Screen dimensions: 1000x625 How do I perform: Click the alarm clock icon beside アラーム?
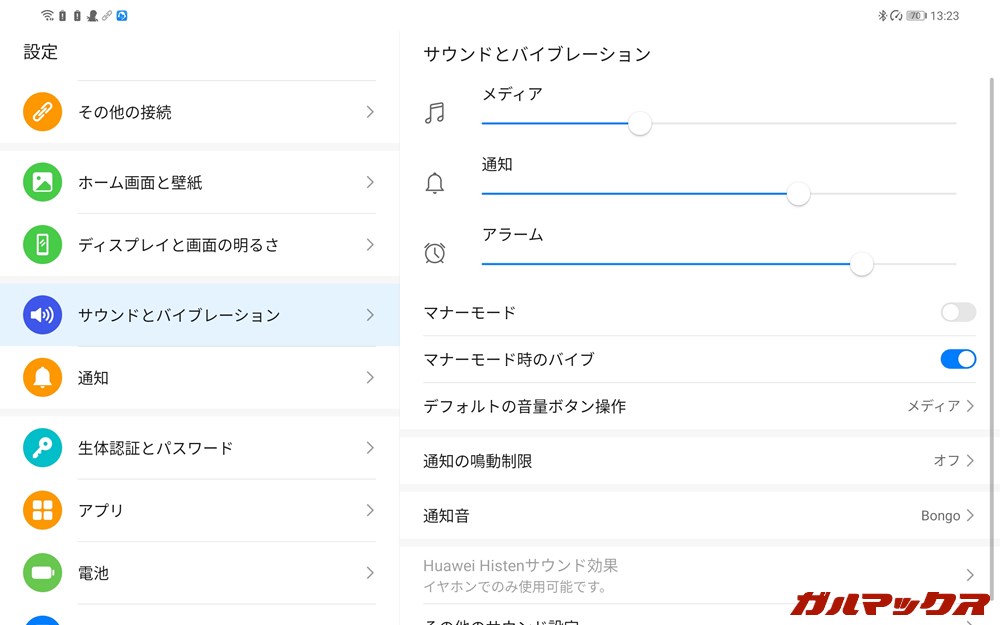tap(437, 253)
